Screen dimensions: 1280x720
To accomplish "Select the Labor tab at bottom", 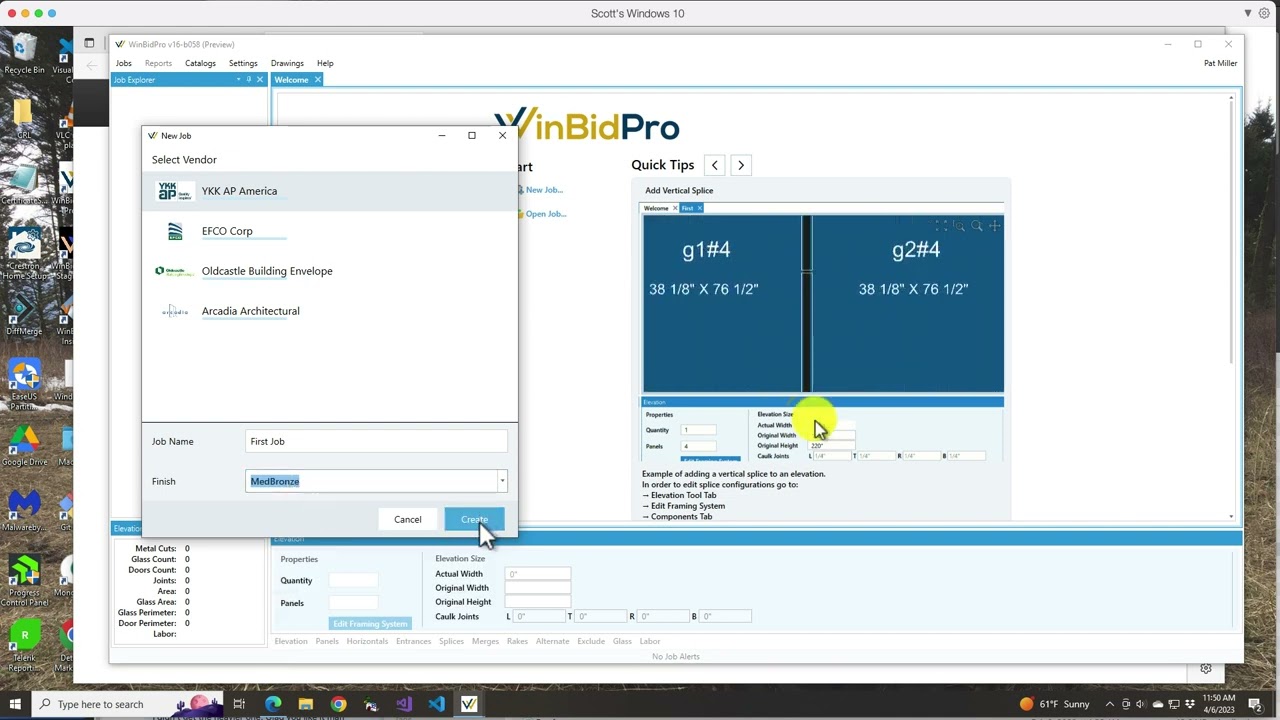I will pyautogui.click(x=650, y=641).
